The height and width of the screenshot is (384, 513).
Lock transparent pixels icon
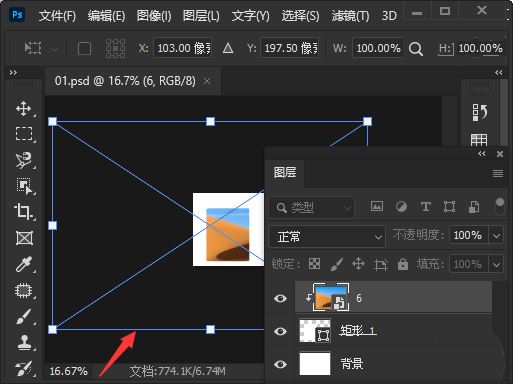click(314, 264)
